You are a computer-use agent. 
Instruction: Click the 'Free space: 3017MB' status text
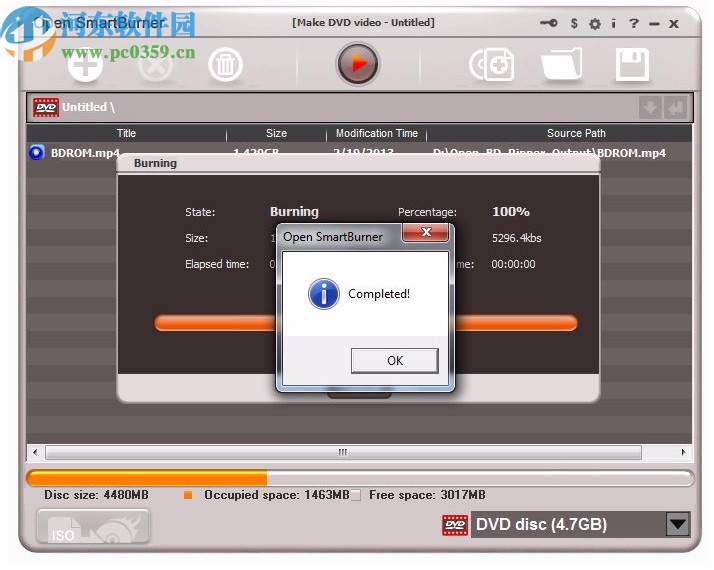point(427,495)
